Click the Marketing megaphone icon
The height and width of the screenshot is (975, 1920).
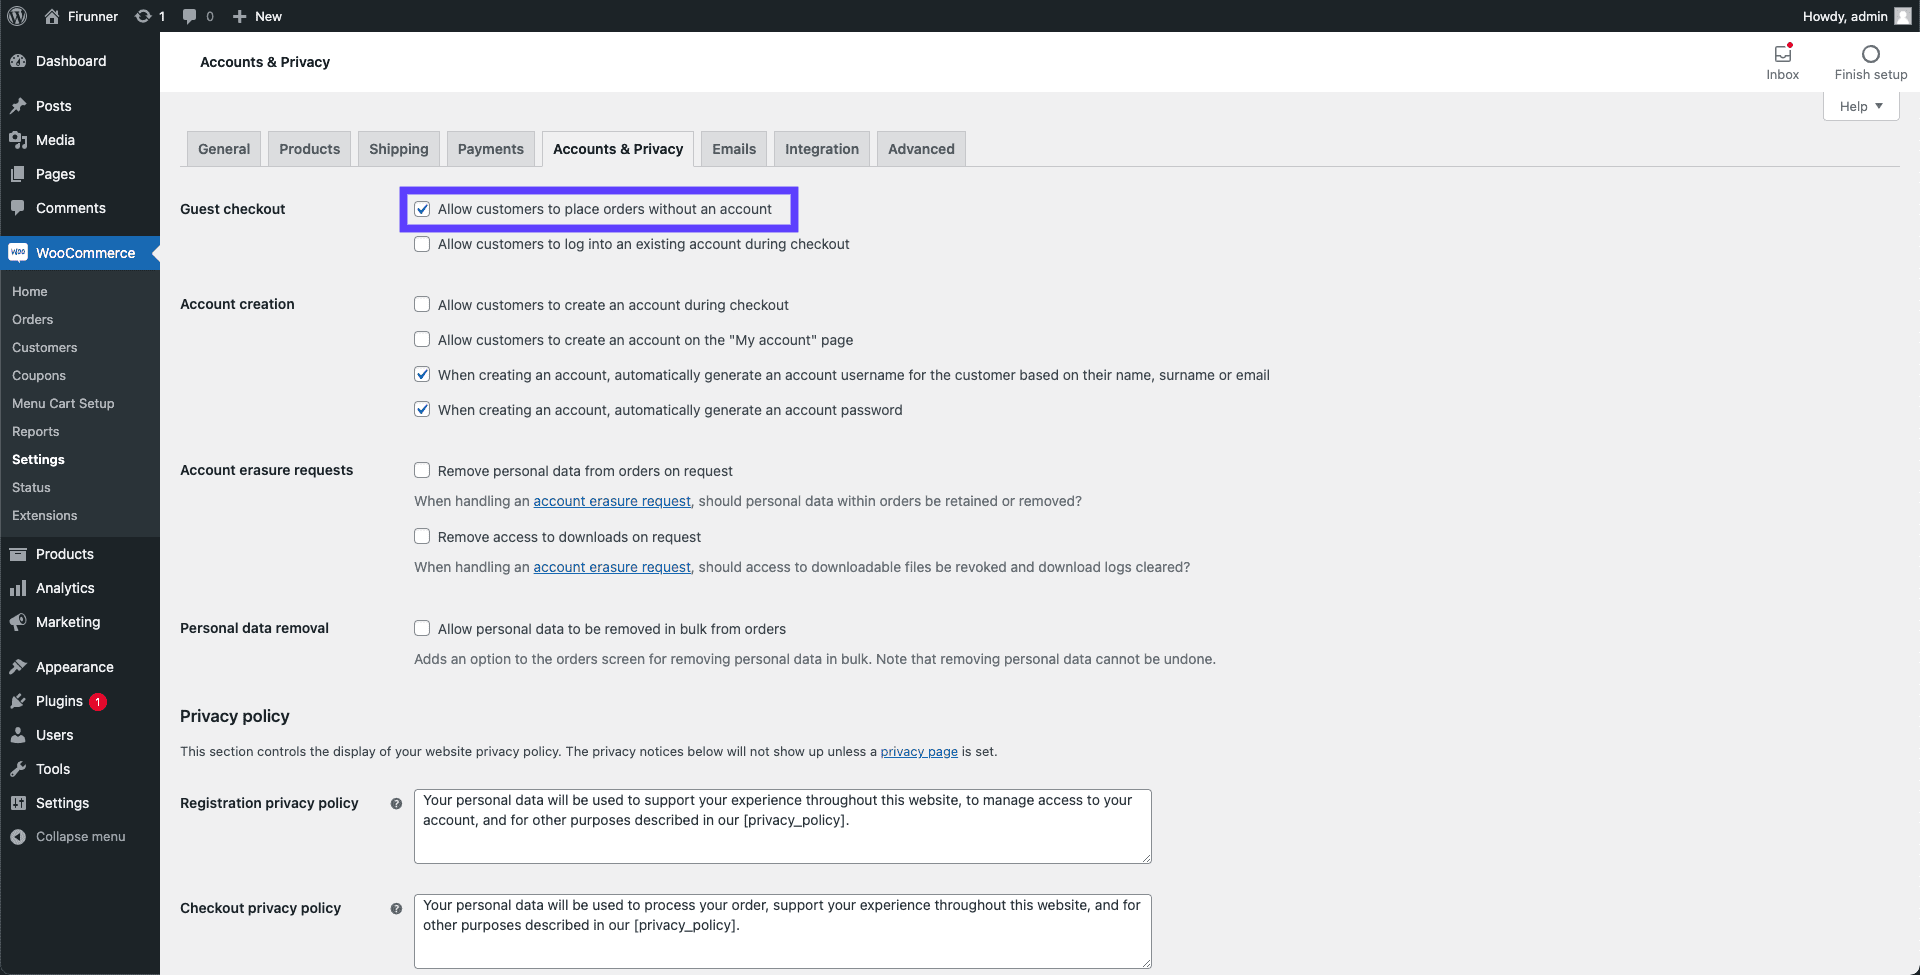18,622
